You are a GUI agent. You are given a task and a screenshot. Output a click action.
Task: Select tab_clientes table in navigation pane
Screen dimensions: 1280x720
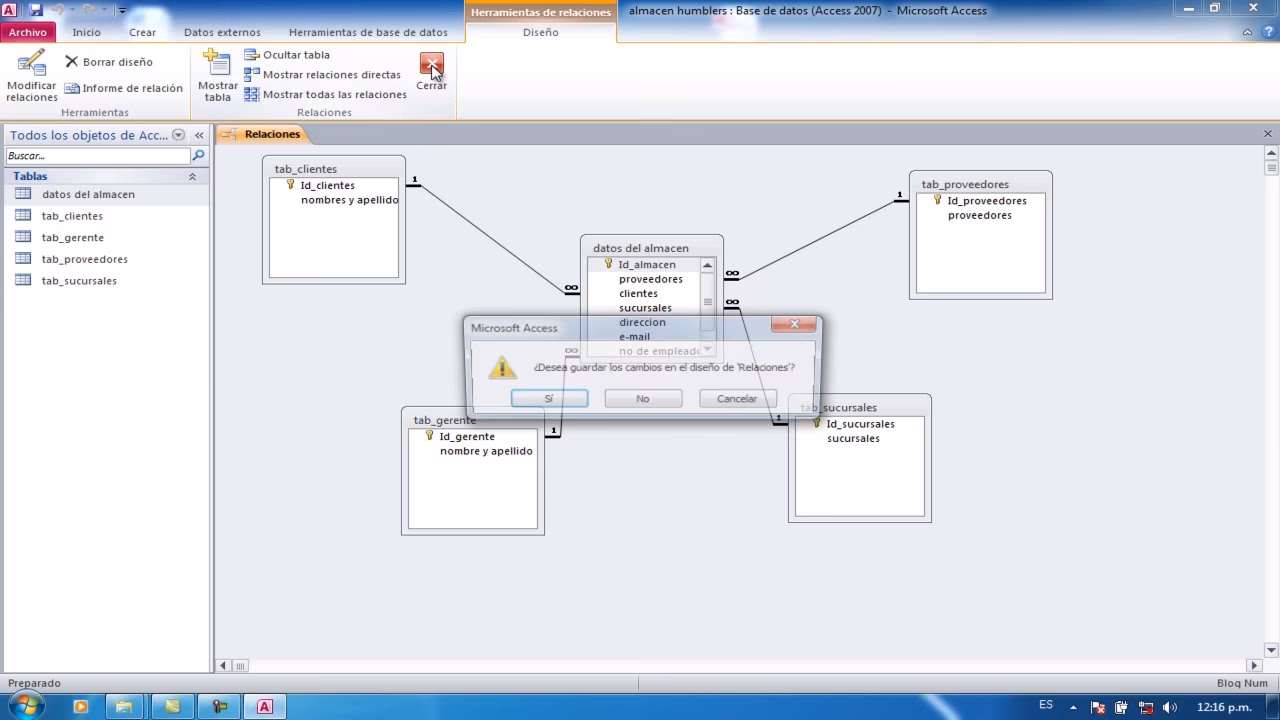point(105,216)
